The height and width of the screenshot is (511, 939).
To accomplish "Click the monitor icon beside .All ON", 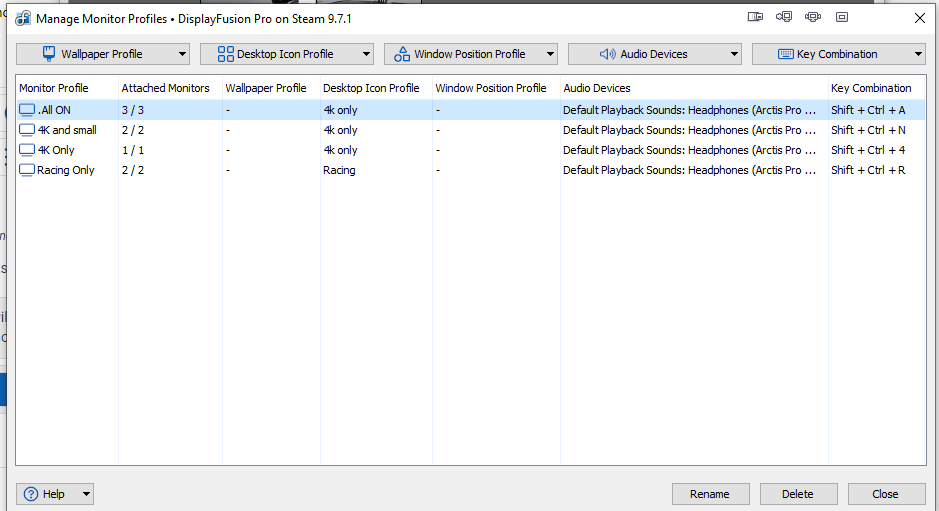I will [27, 110].
